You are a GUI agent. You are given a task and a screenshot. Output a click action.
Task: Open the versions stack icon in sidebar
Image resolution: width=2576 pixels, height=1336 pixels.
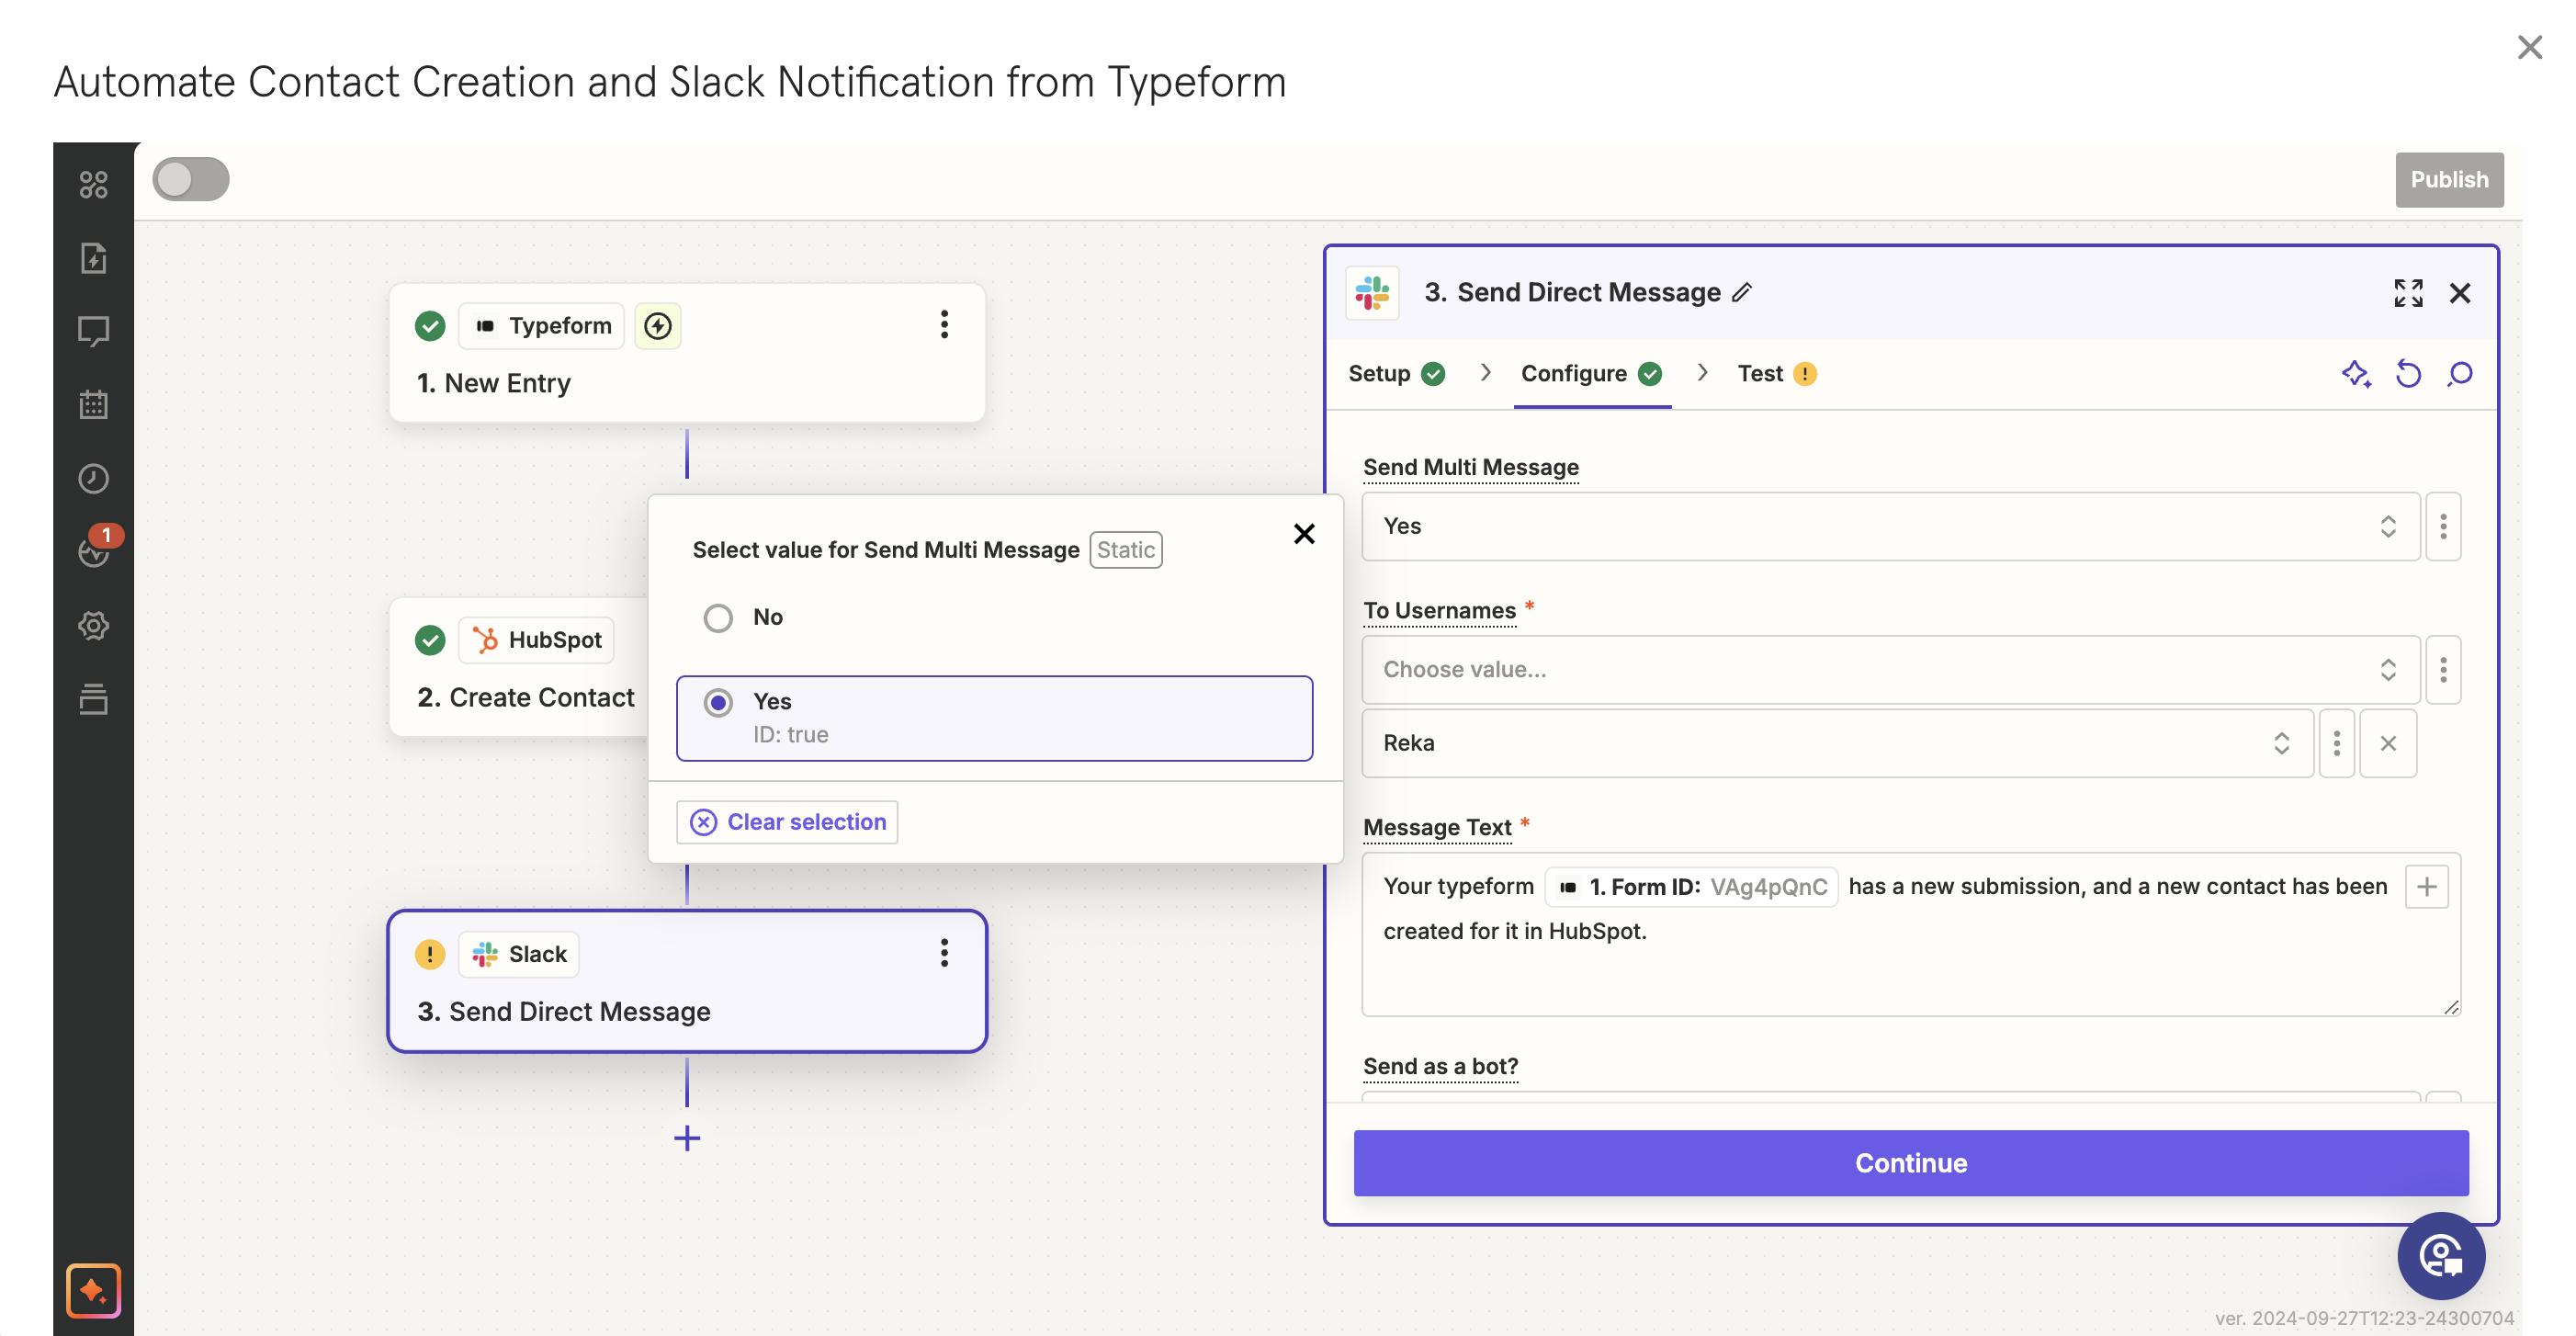93,699
